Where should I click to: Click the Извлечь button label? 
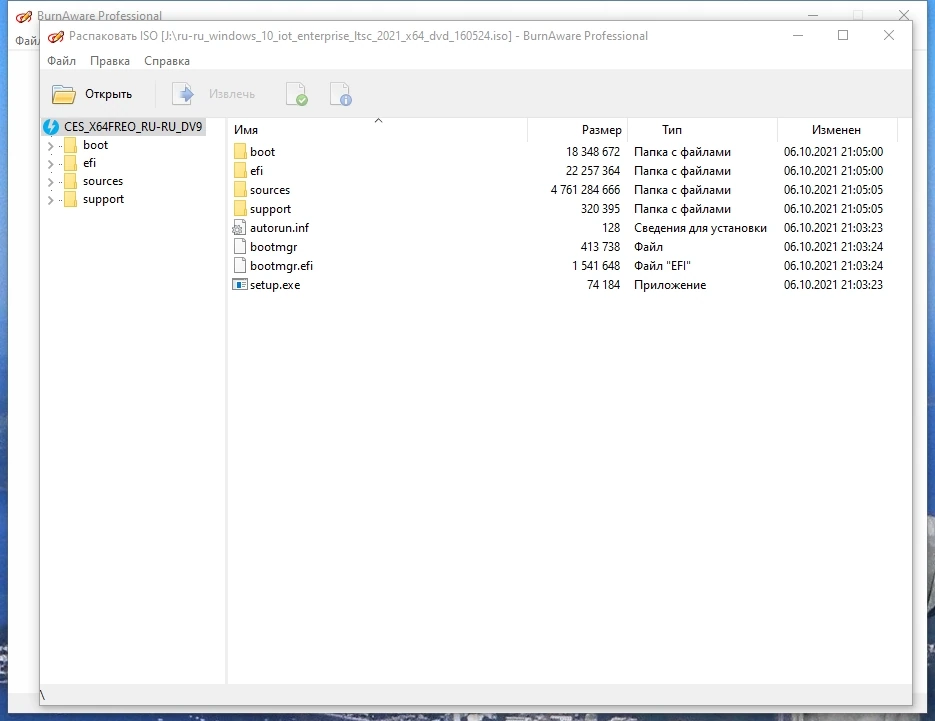[x=232, y=94]
